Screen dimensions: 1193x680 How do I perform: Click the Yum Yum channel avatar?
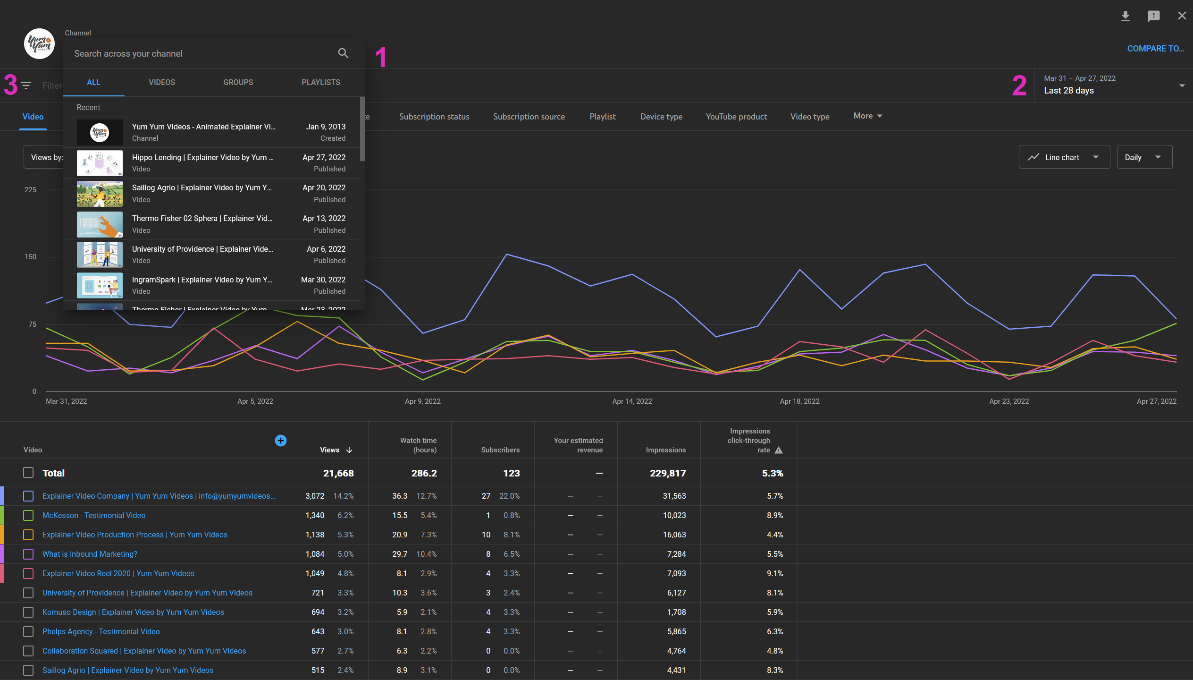point(38,43)
